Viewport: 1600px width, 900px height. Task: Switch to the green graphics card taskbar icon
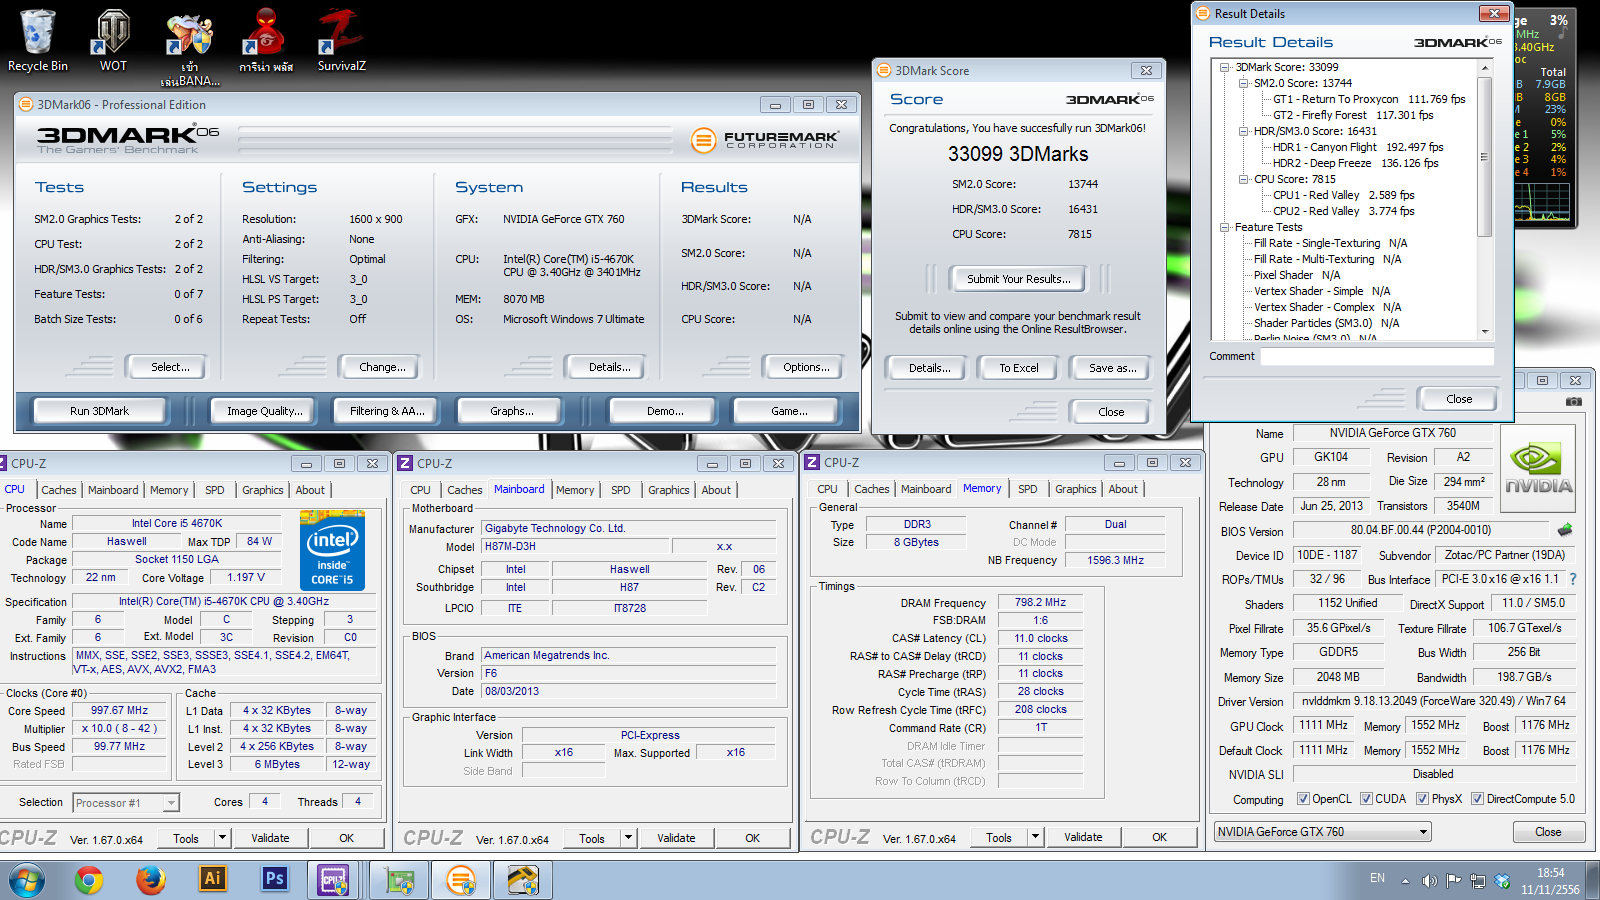(x=400, y=880)
